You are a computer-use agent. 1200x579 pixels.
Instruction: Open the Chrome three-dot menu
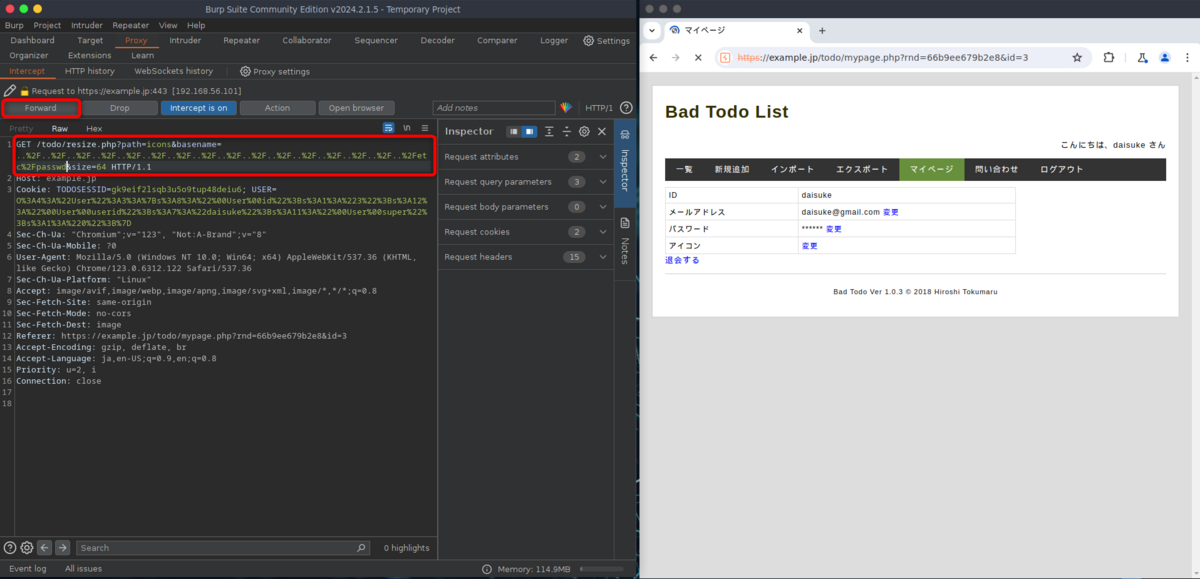[x=1187, y=57]
